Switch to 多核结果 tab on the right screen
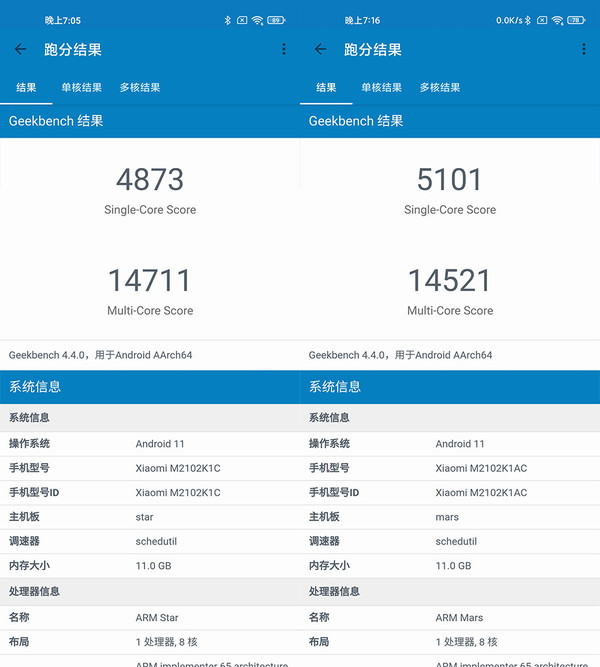Screen dimensions: 600x667 coord(440,88)
